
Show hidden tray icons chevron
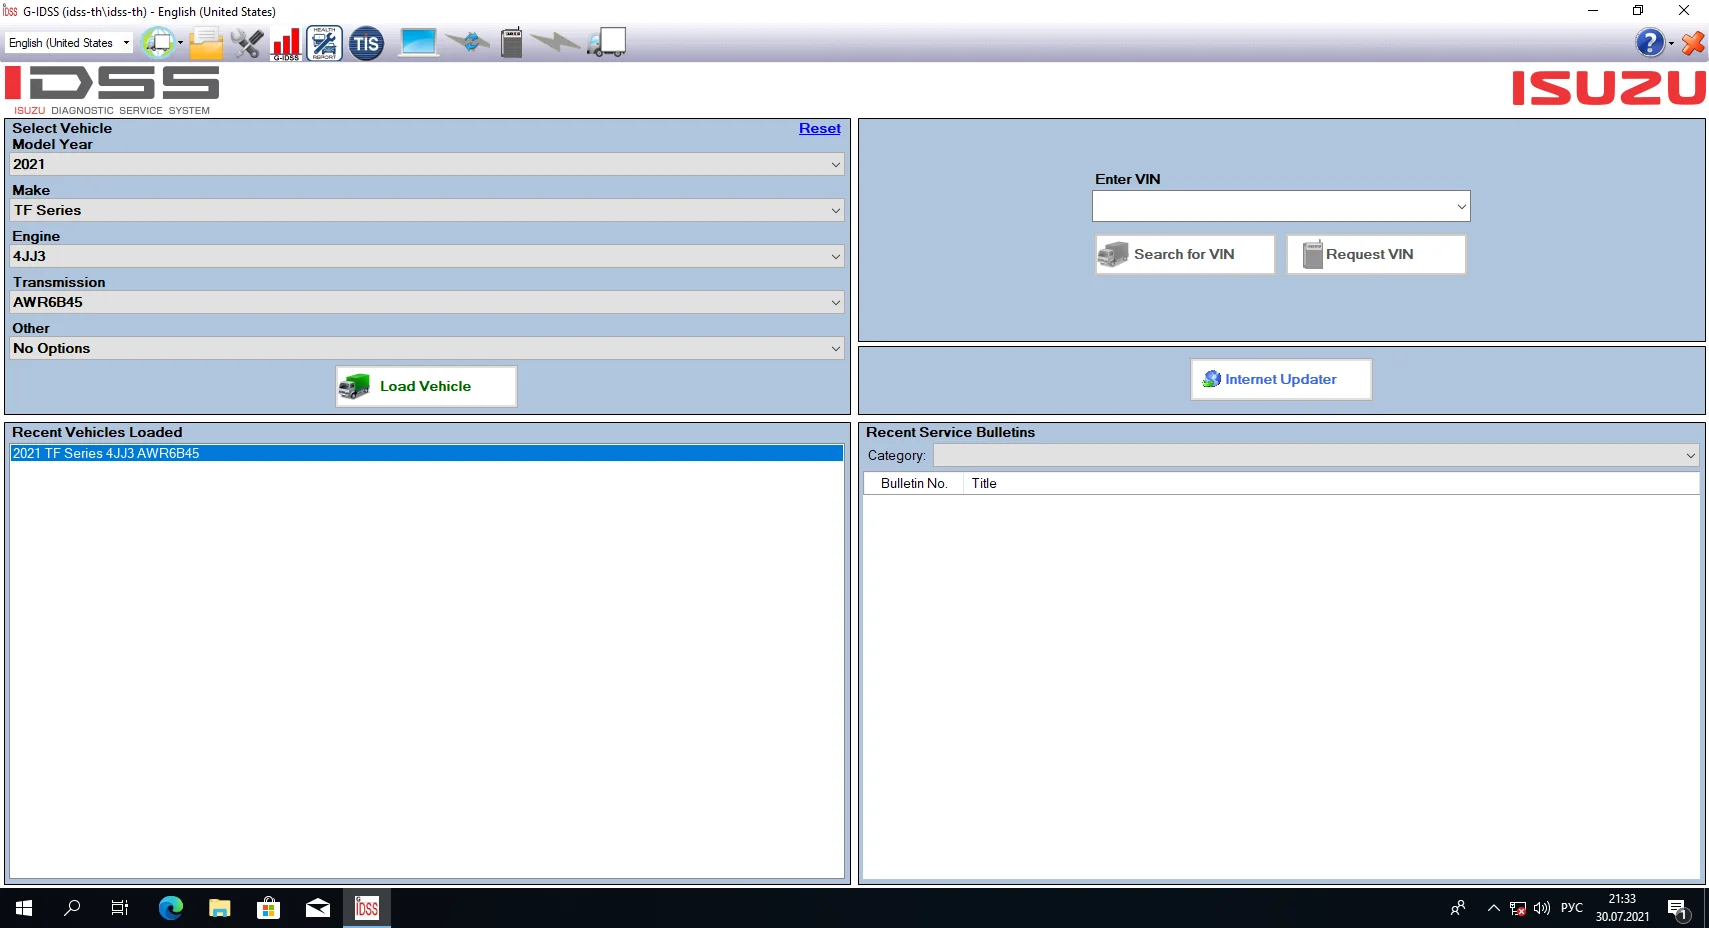(1493, 908)
